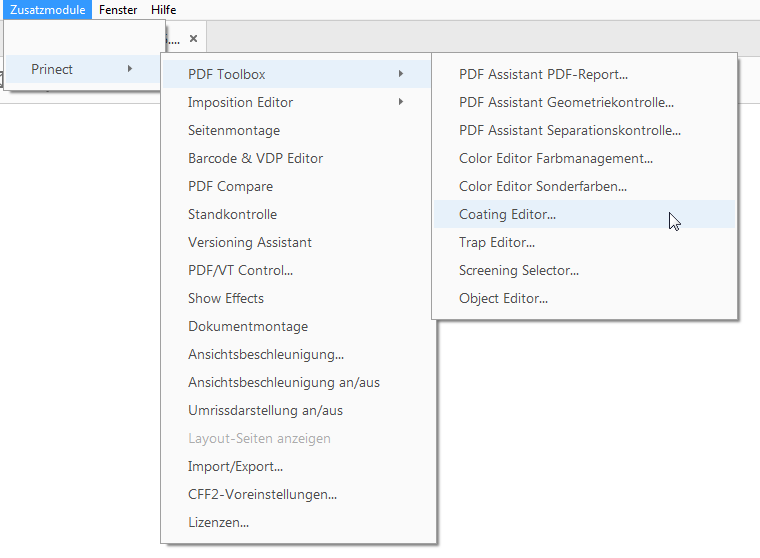
Task: Select Seitenmontage from the Prinect menu
Action: tap(296, 130)
